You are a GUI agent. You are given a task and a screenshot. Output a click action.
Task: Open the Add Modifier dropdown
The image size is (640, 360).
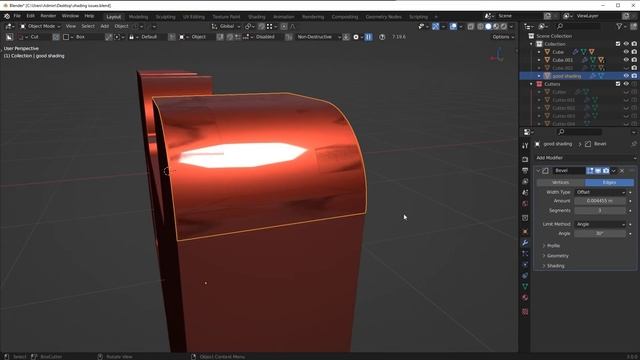tap(585, 158)
